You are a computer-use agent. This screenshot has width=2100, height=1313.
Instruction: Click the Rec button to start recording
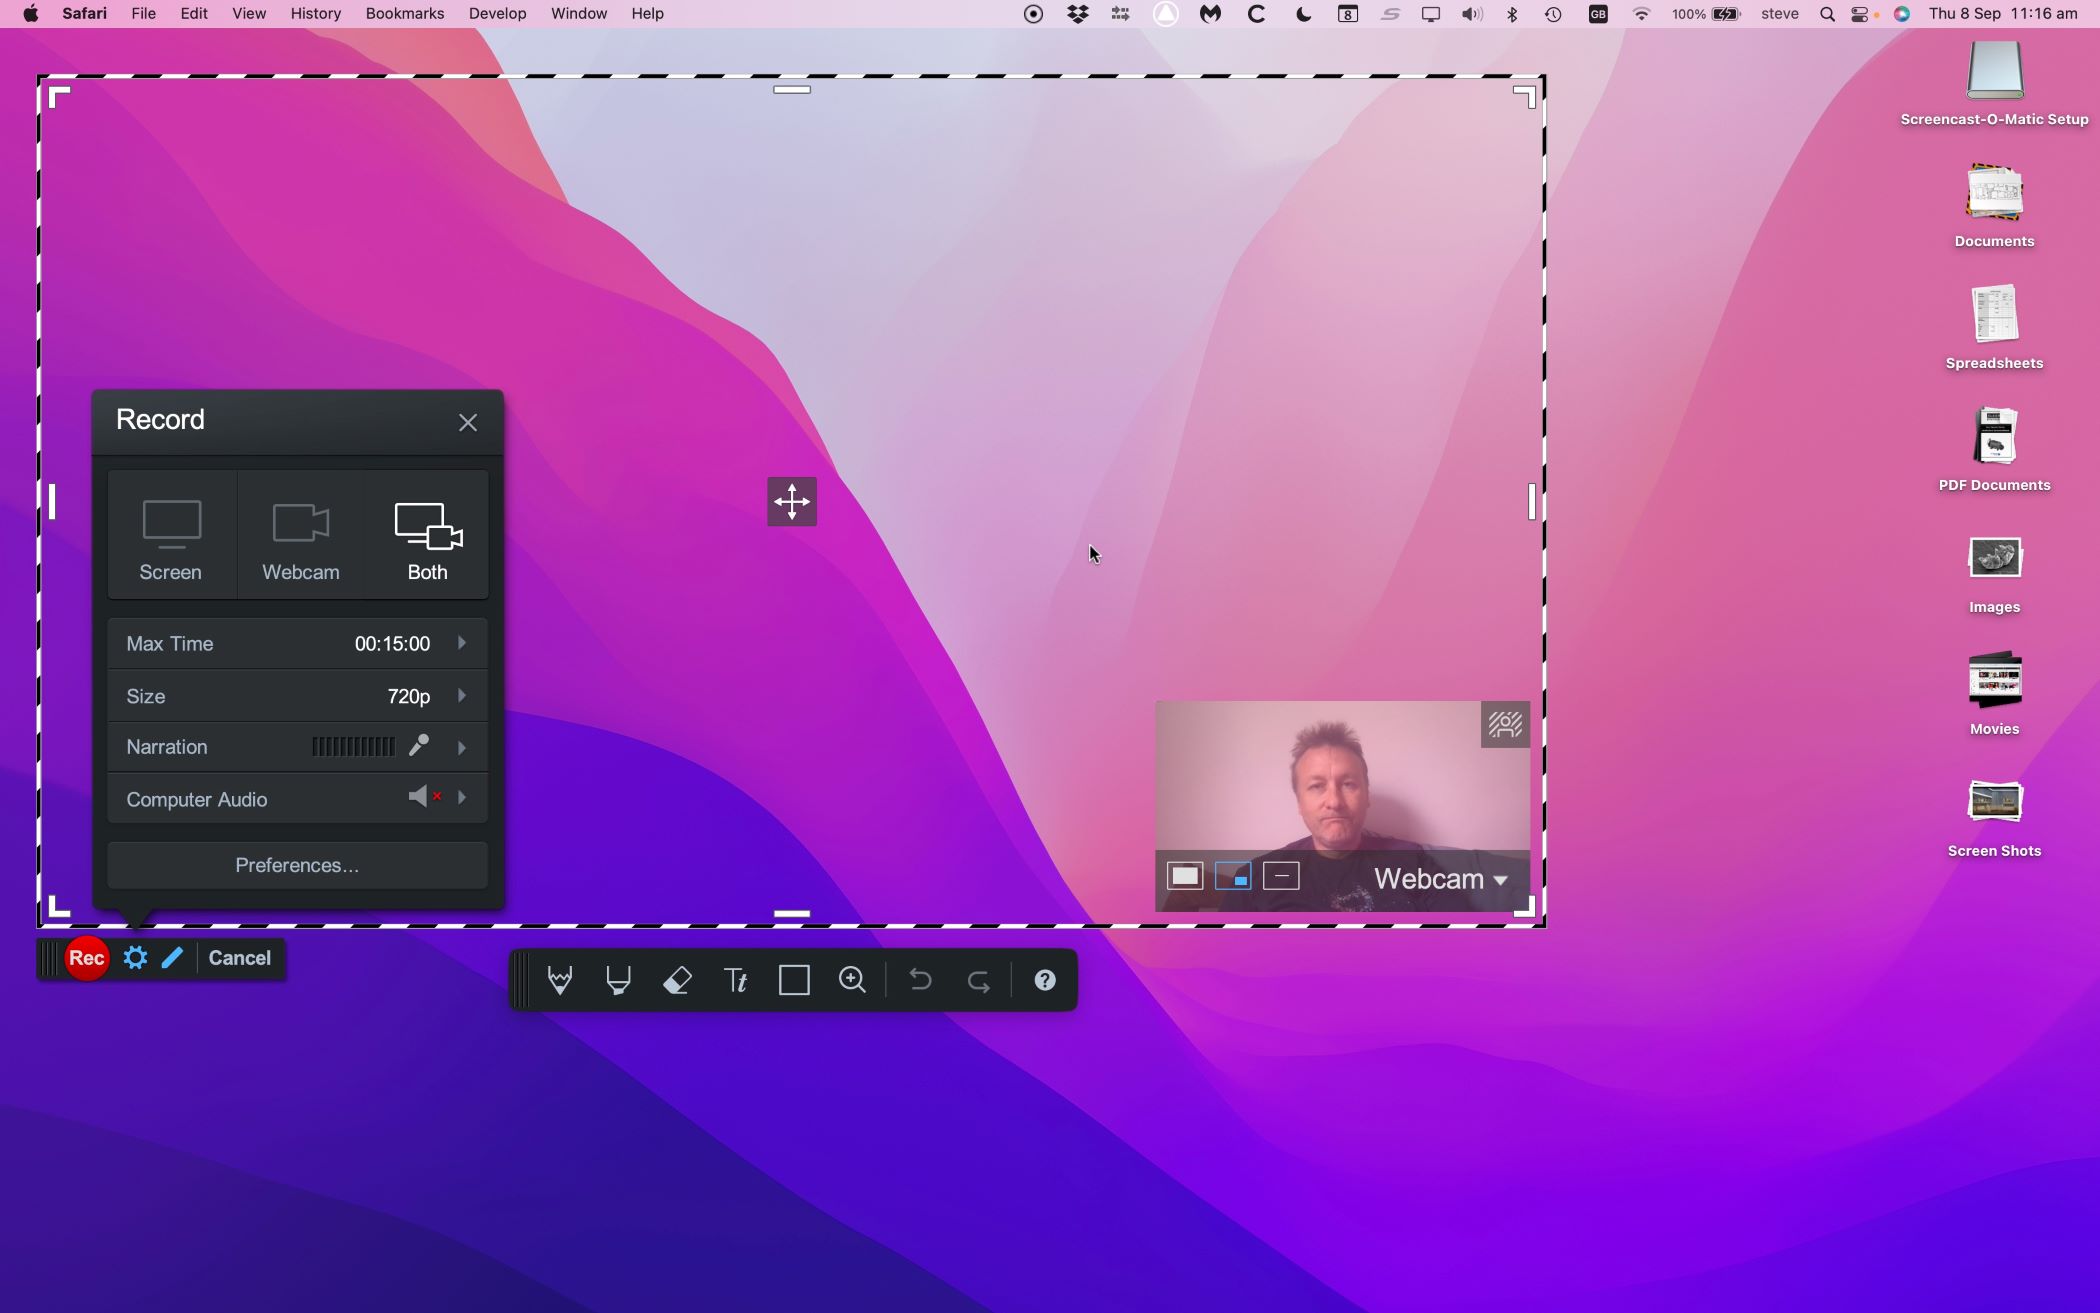[x=86, y=958]
